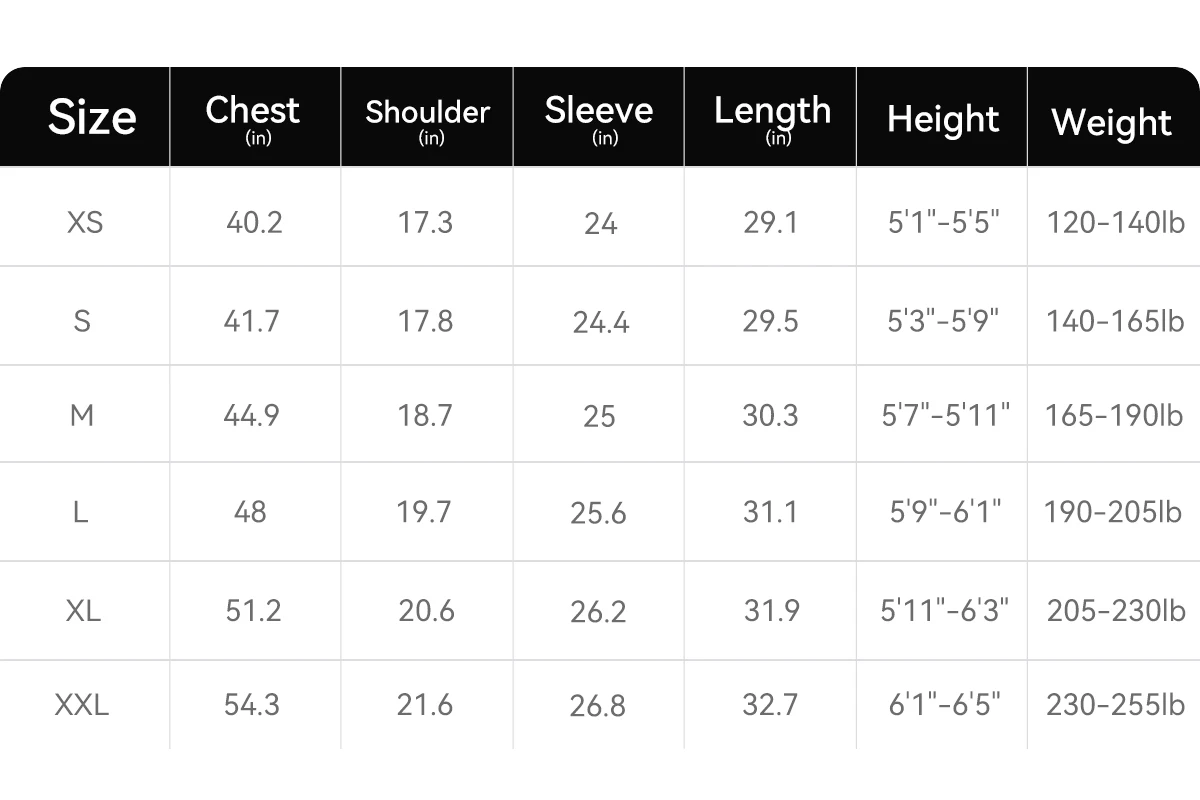The width and height of the screenshot is (1200, 800).
Task: Click length value 29.5 in S row
Action: (x=770, y=320)
